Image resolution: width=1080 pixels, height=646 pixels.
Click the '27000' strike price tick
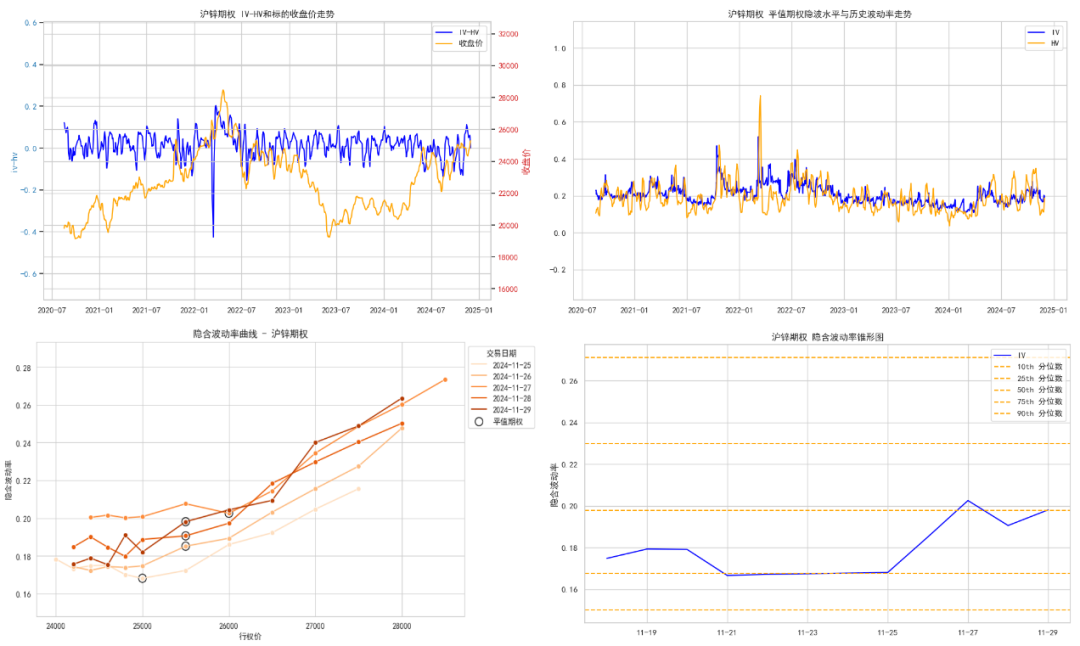point(315,626)
